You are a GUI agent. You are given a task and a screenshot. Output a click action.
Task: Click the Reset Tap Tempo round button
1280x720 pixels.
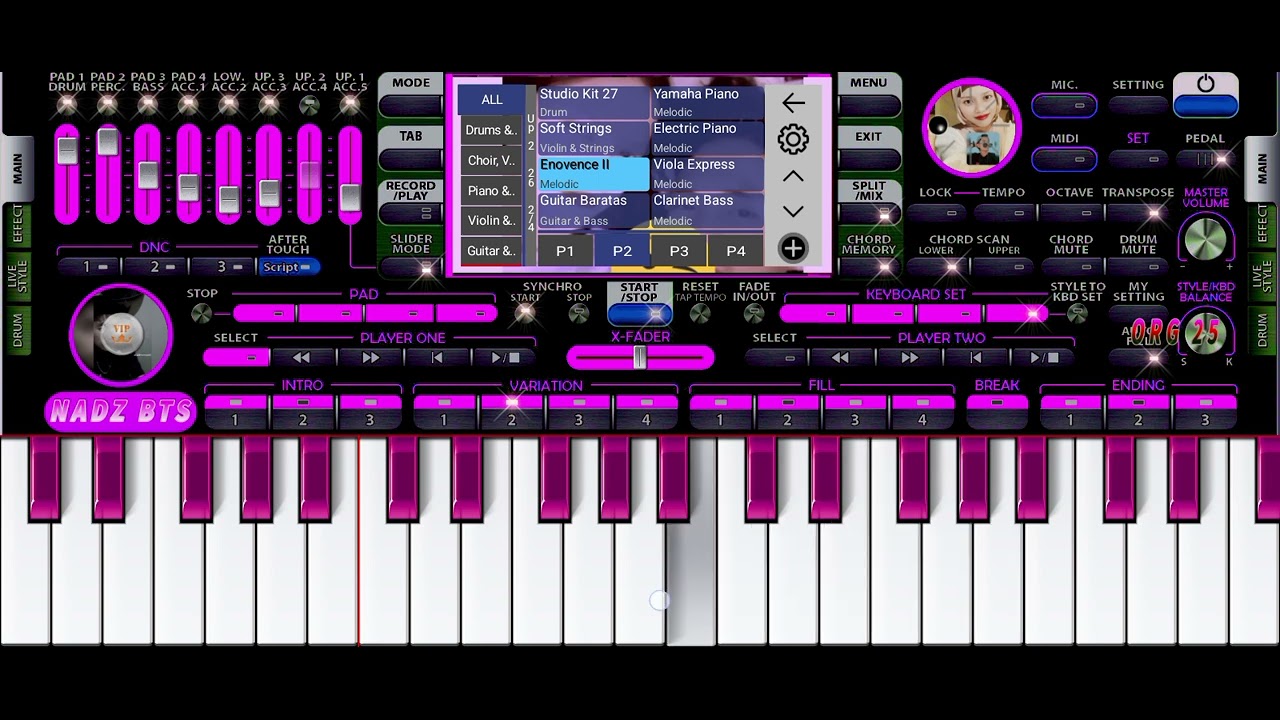[700, 313]
